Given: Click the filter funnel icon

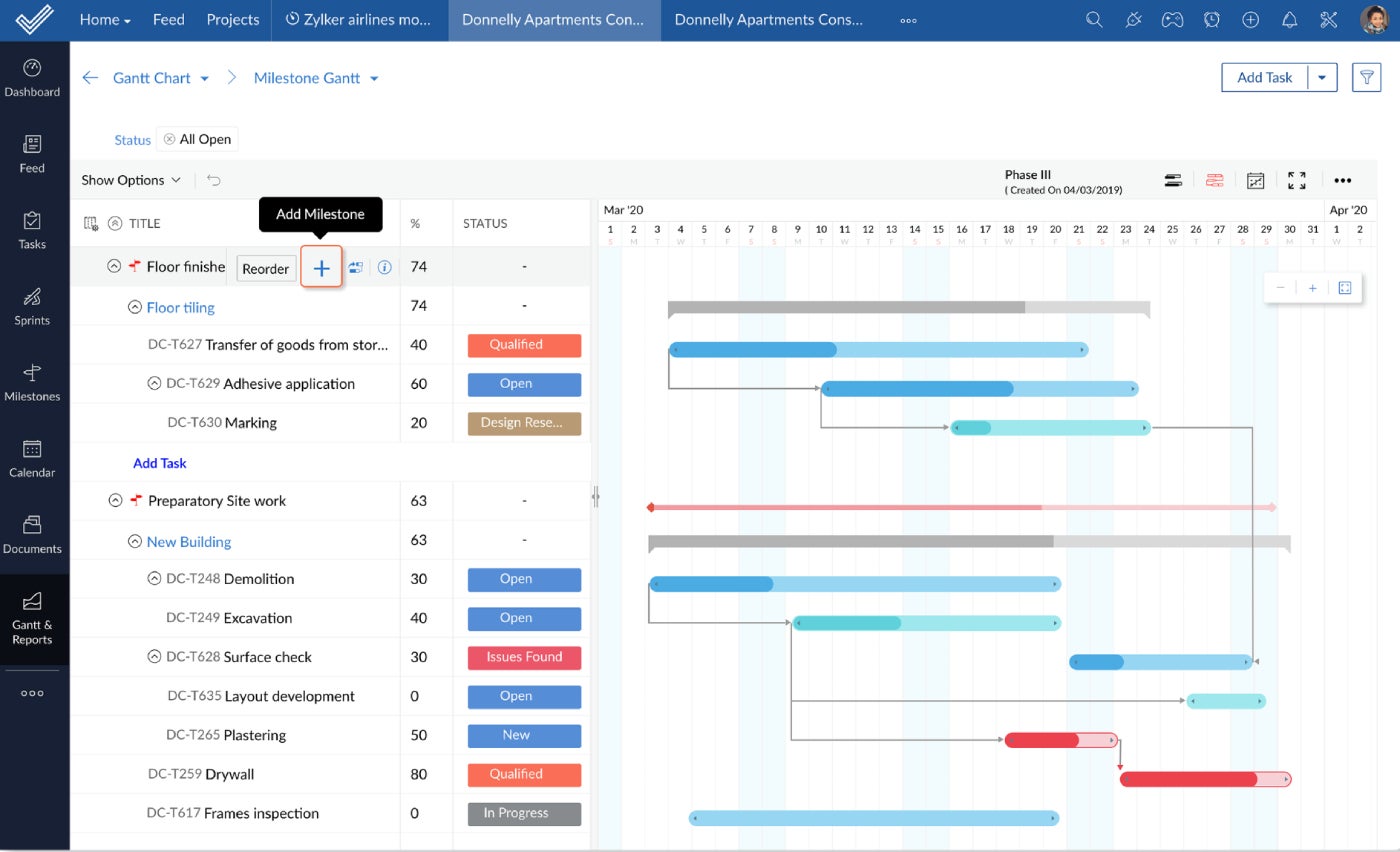Looking at the screenshot, I should click(x=1366, y=77).
